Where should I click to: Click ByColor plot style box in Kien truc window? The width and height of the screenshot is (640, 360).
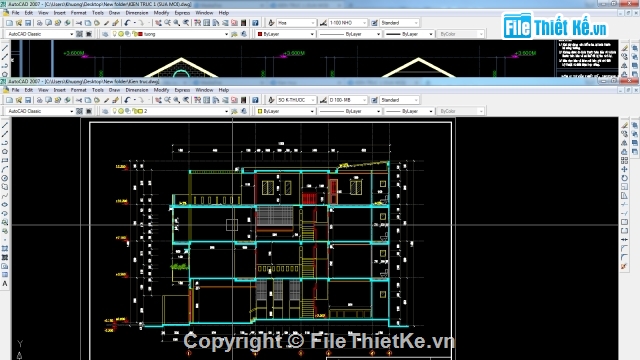(460, 111)
